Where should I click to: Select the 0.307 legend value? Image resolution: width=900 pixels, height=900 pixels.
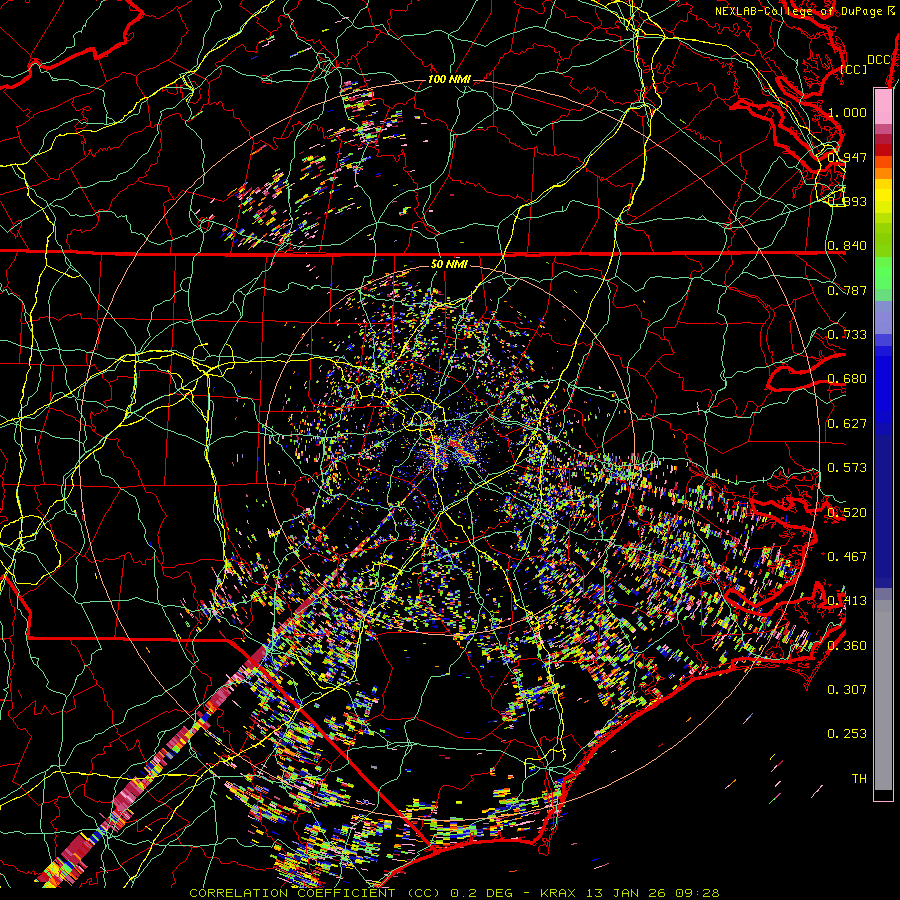click(847, 690)
